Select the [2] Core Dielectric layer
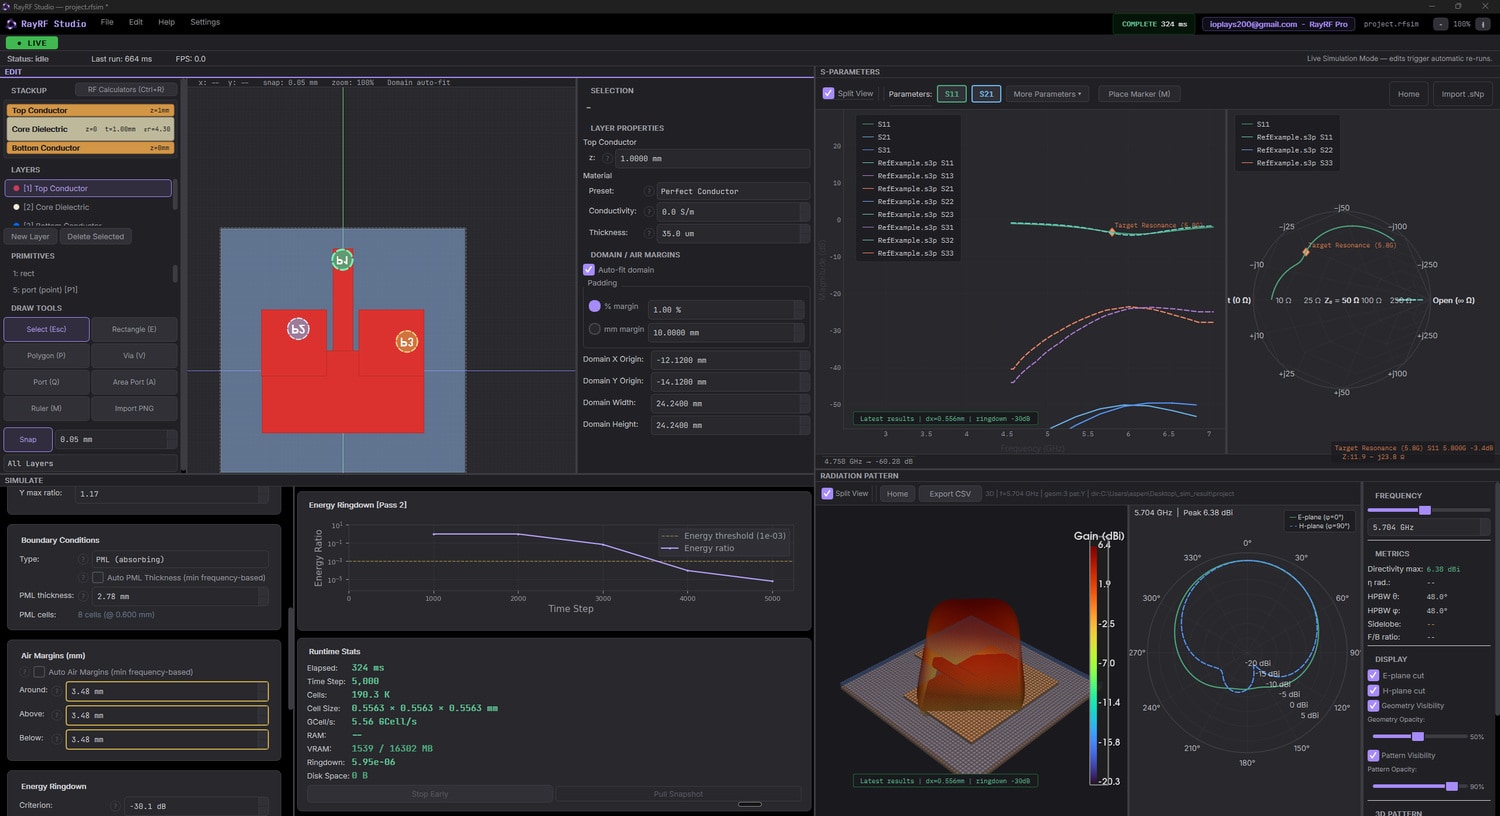The height and width of the screenshot is (816, 1500). [88, 207]
